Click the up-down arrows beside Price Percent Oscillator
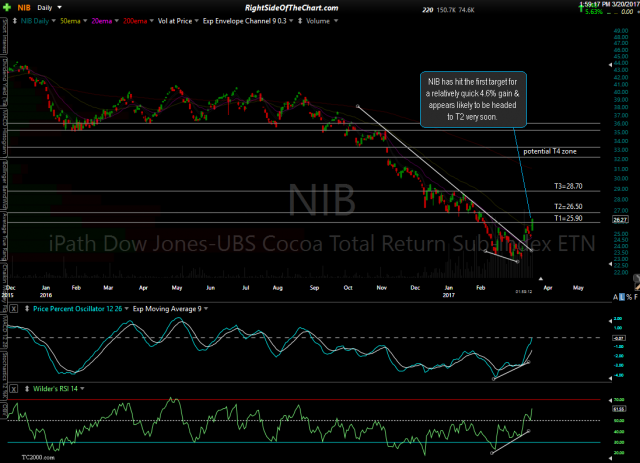 pyautogui.click(x=27, y=309)
